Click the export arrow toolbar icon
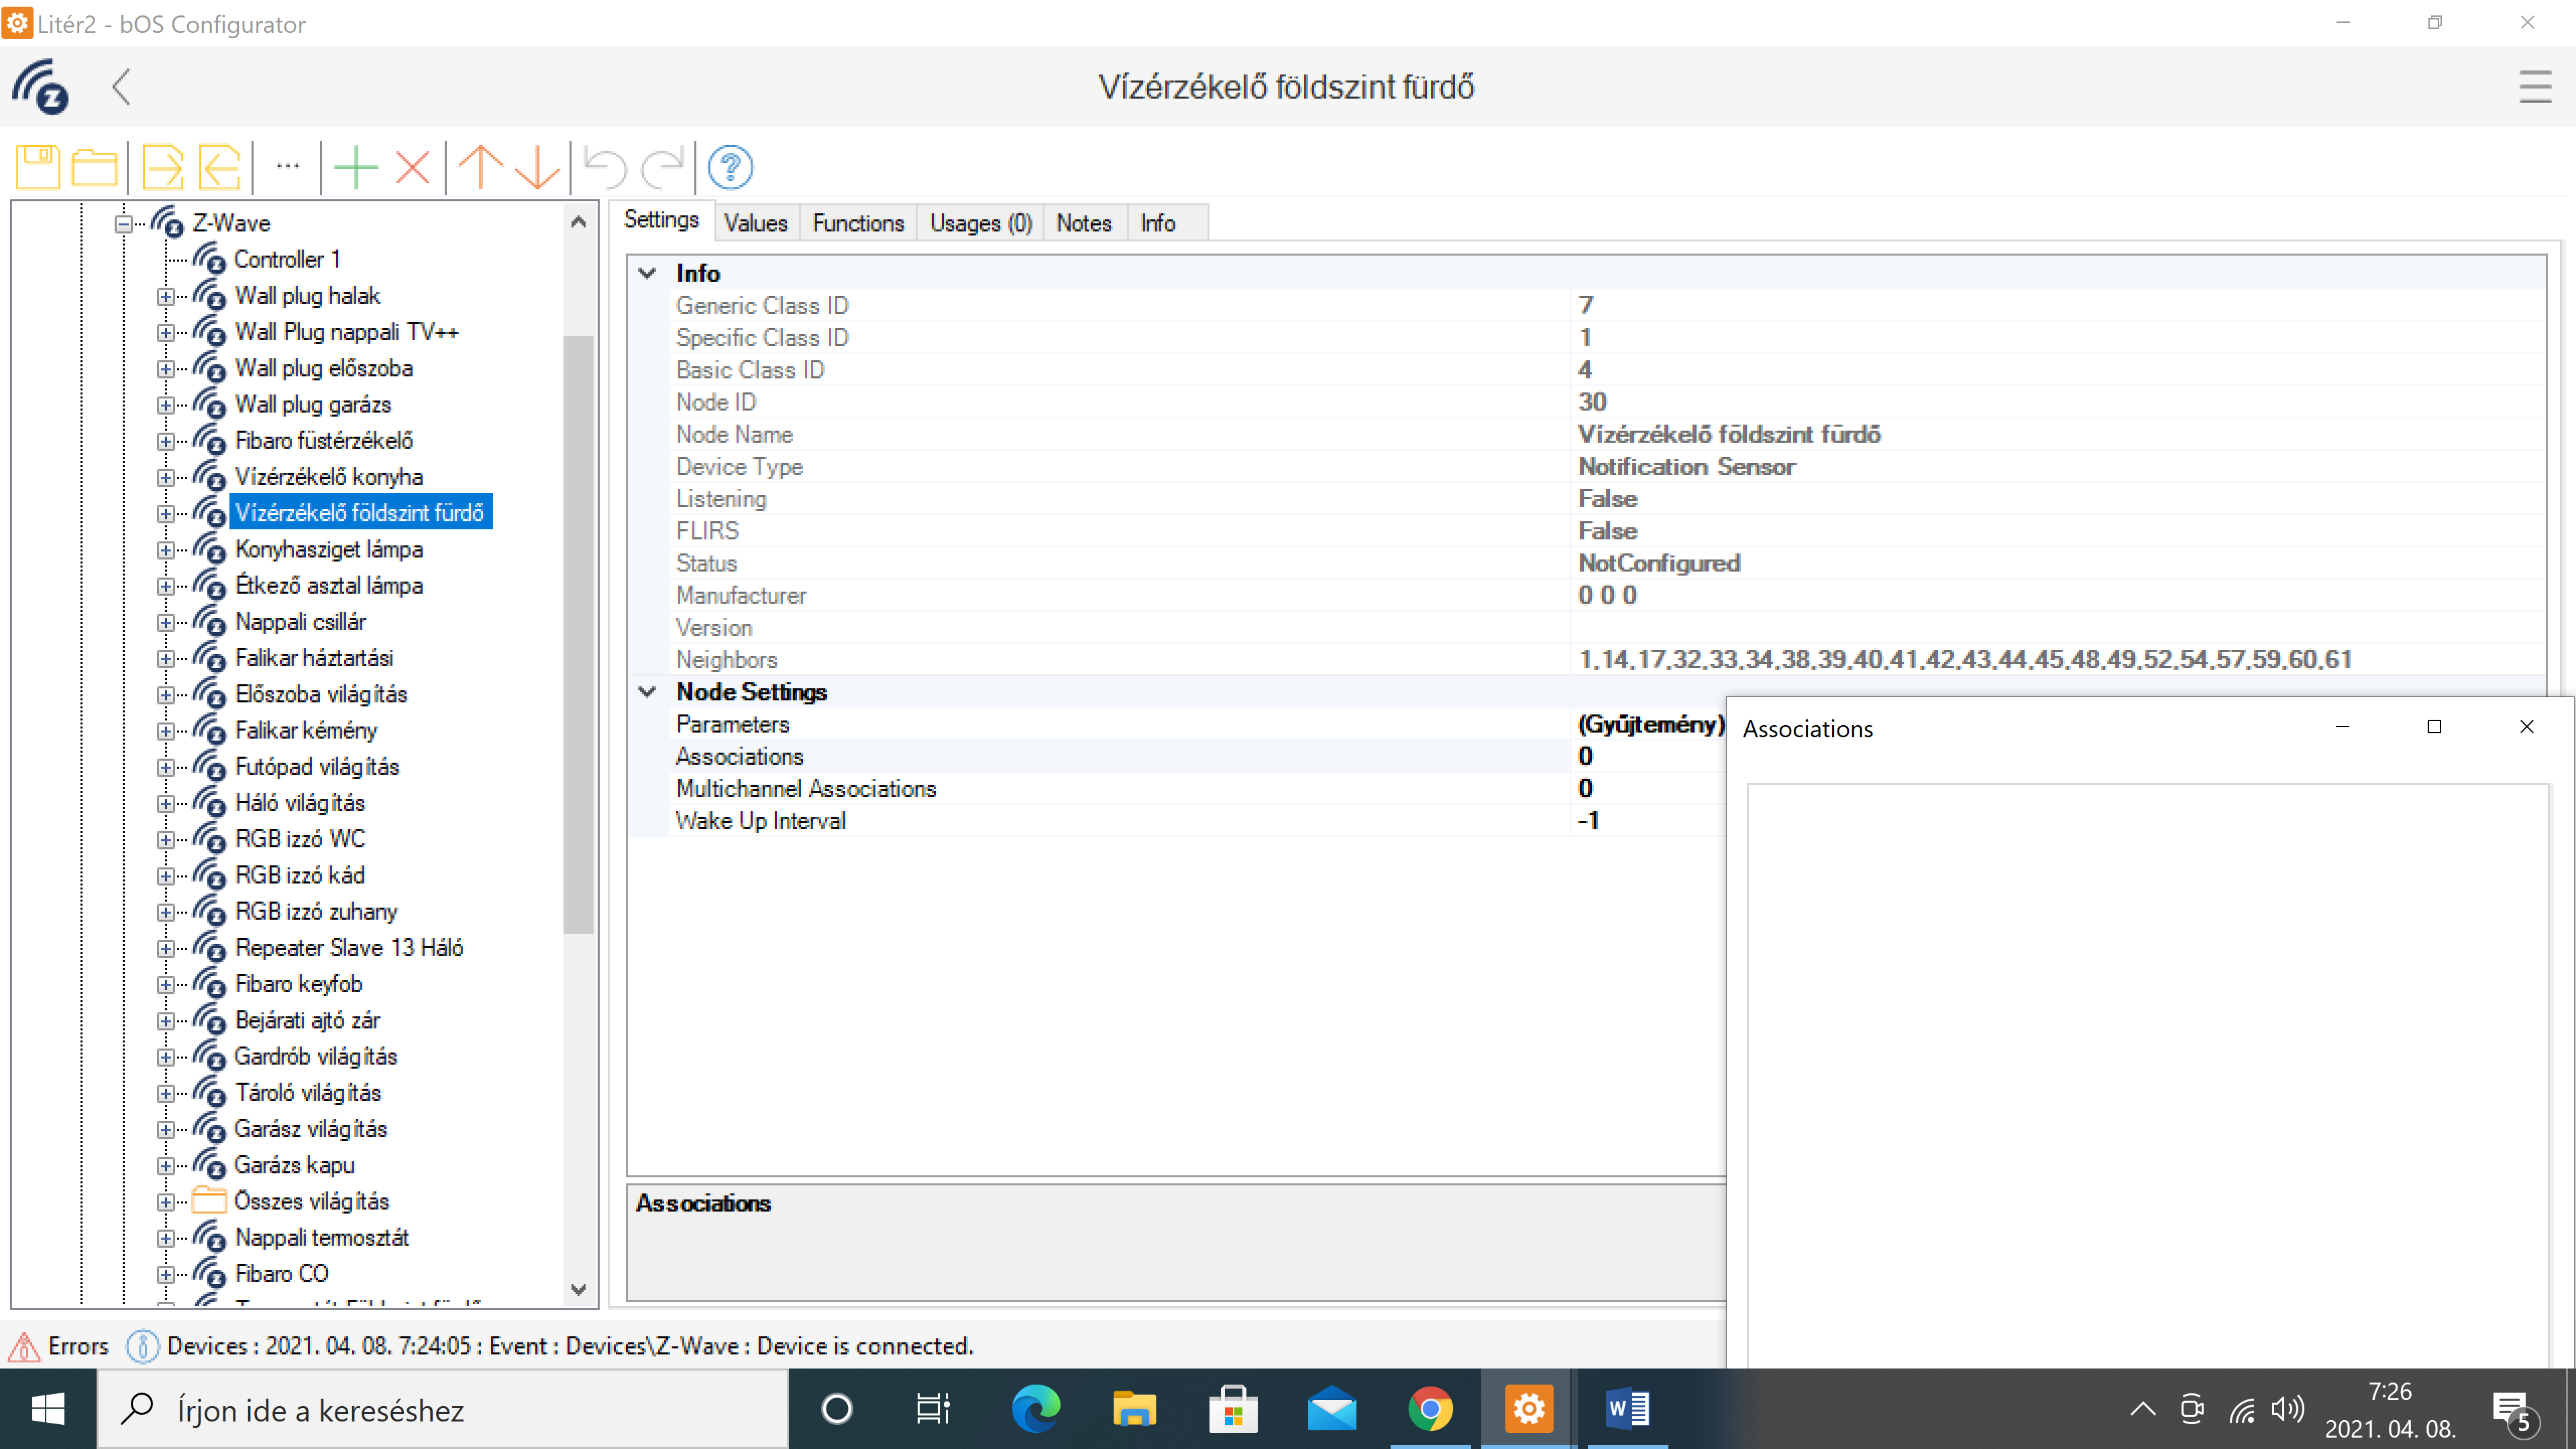The height and width of the screenshot is (1449, 2576). (x=162, y=167)
